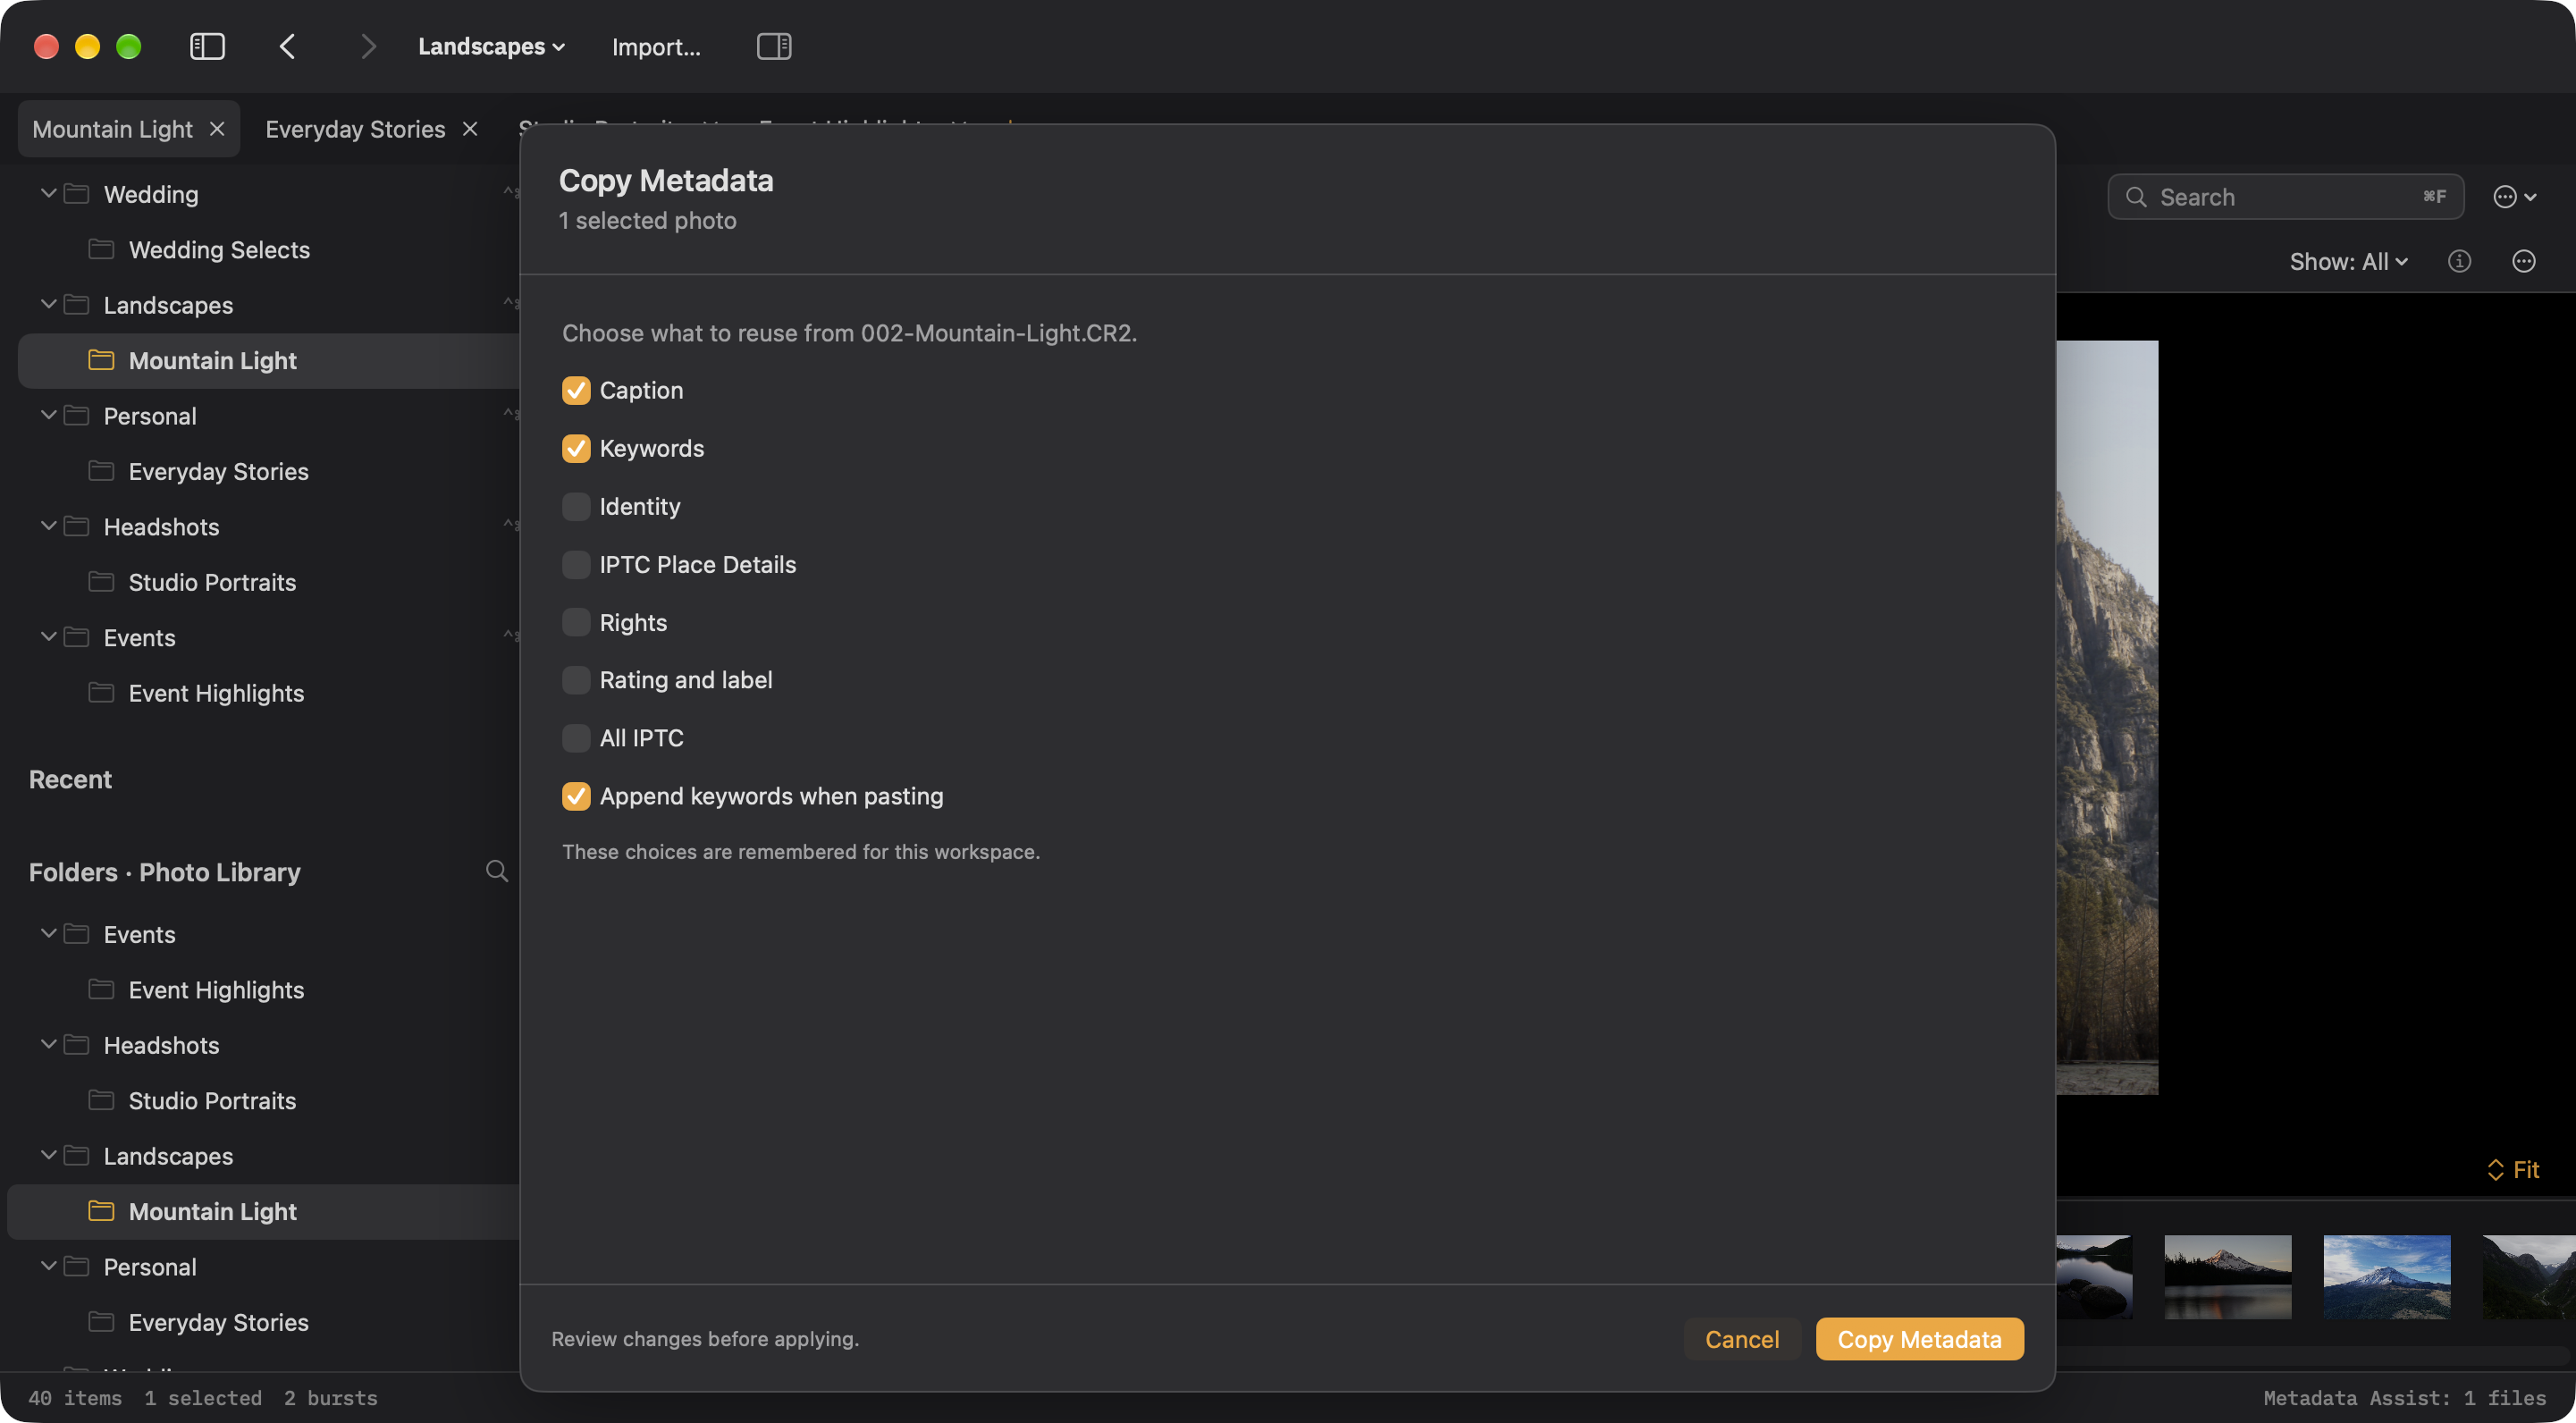The width and height of the screenshot is (2576, 1423).
Task: Uncheck the Caption checkbox
Action: pyautogui.click(x=576, y=390)
